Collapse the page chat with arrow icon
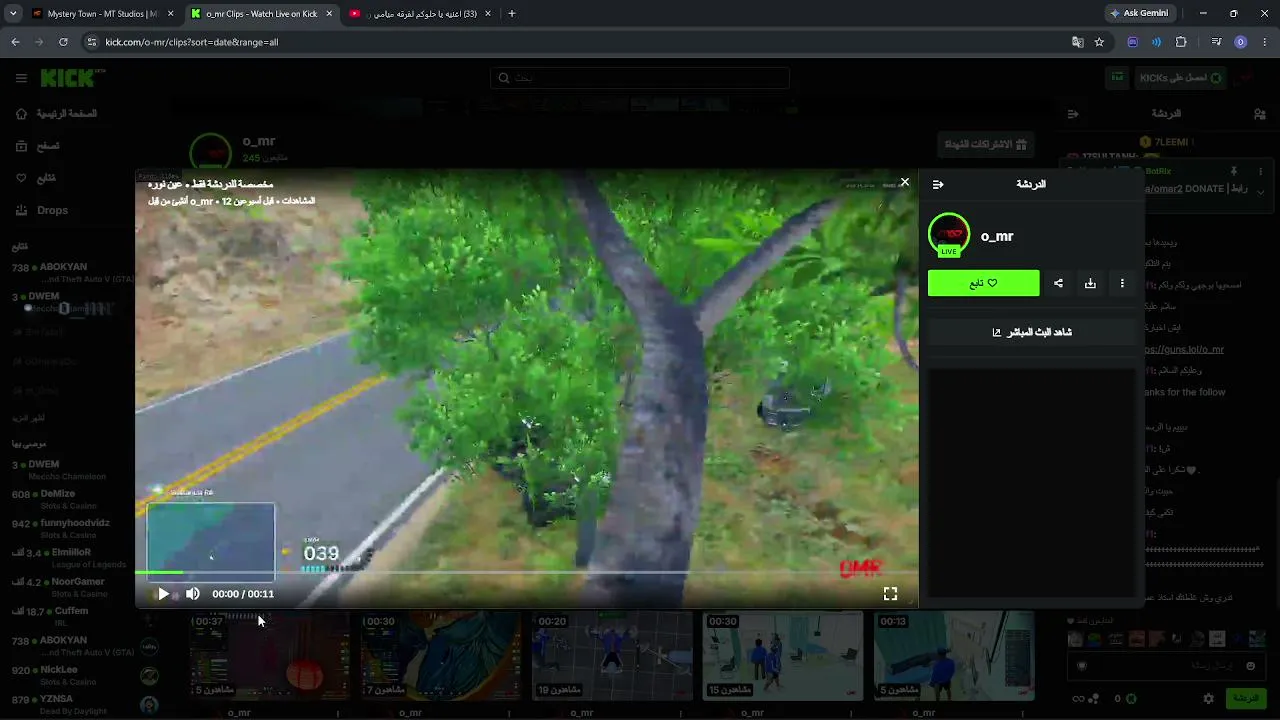Image resolution: width=1280 pixels, height=720 pixels. (1073, 114)
